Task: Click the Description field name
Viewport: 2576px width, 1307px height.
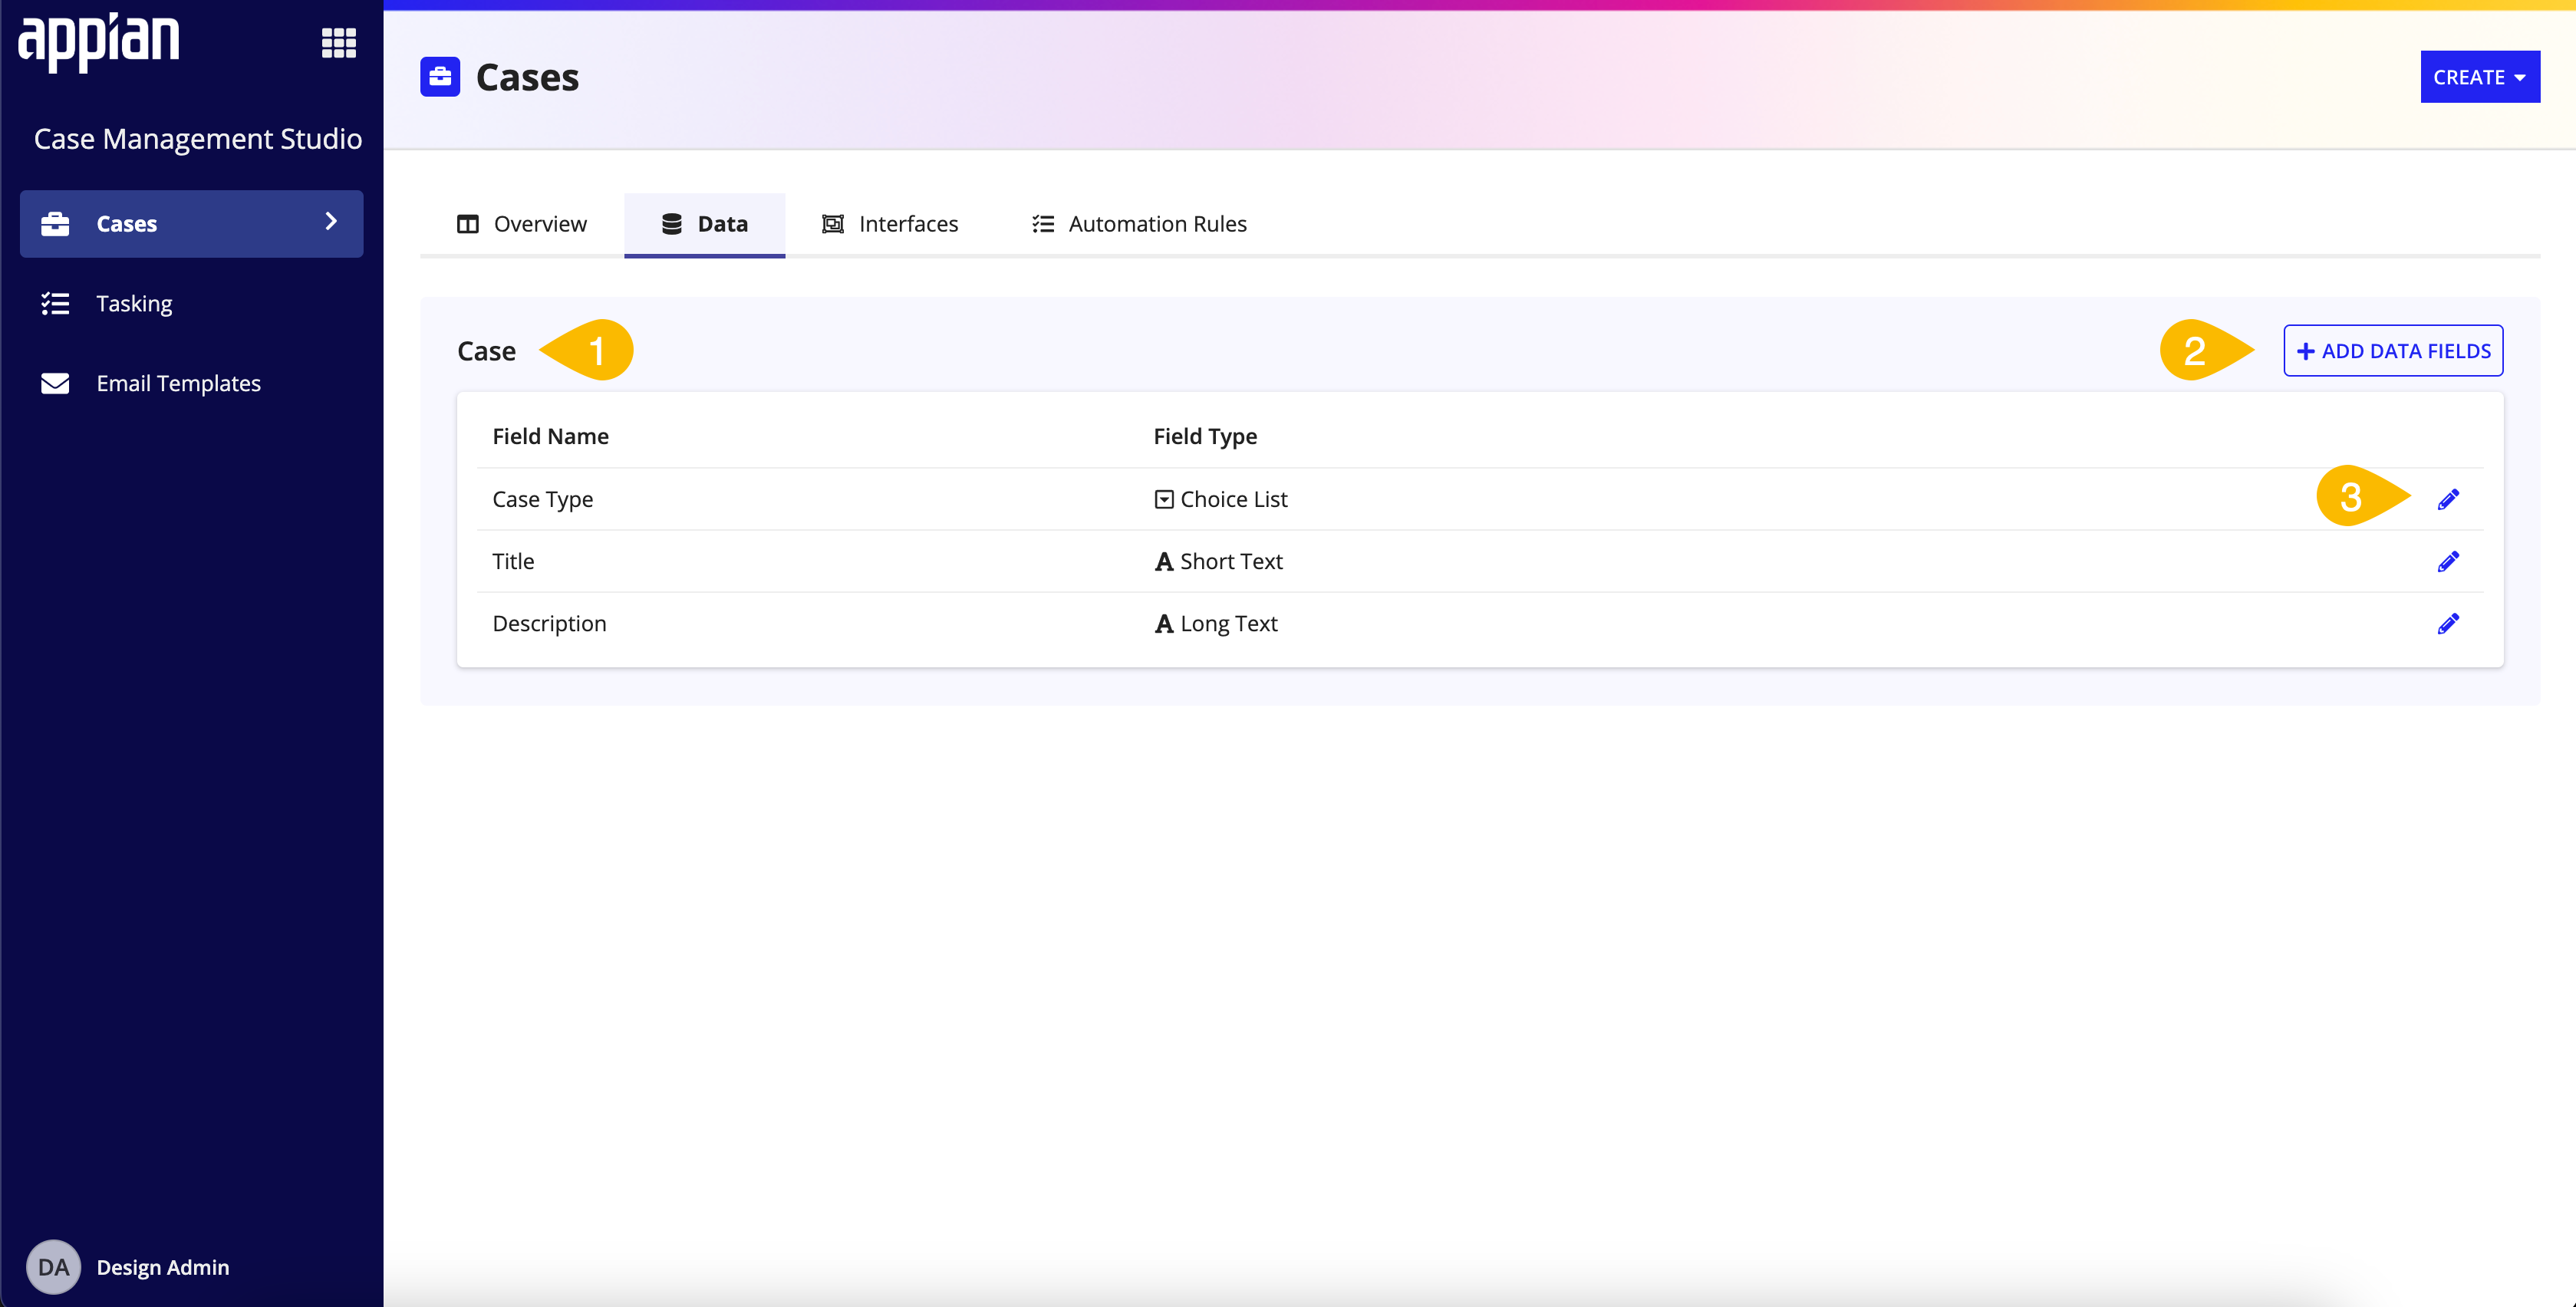Action: coord(549,623)
